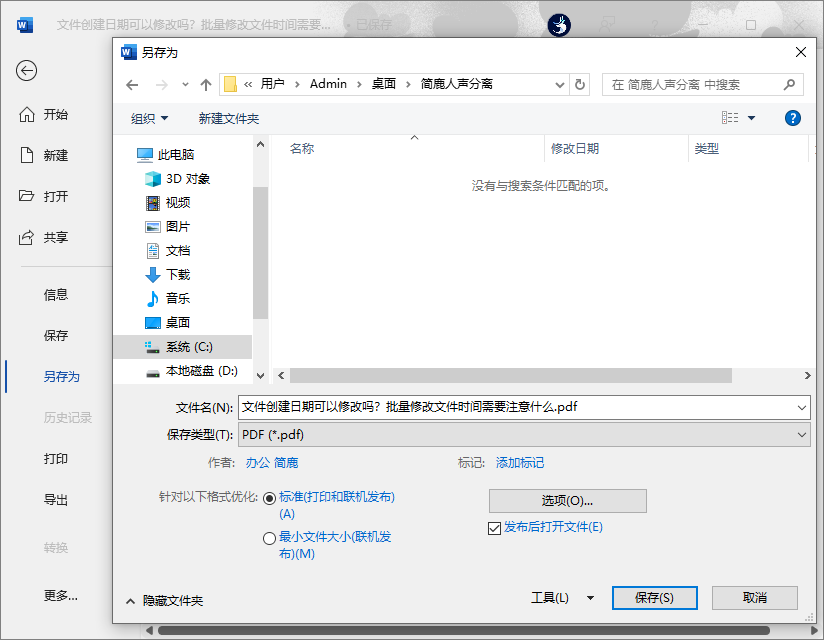Image resolution: width=824 pixels, height=640 pixels.
Task: Open PDF settings via the 选项 button
Action: click(567, 501)
